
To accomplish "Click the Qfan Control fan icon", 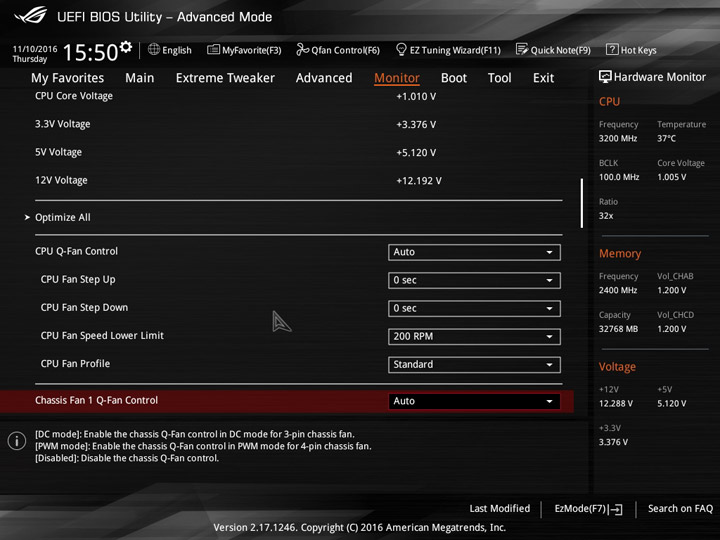I will (302, 49).
